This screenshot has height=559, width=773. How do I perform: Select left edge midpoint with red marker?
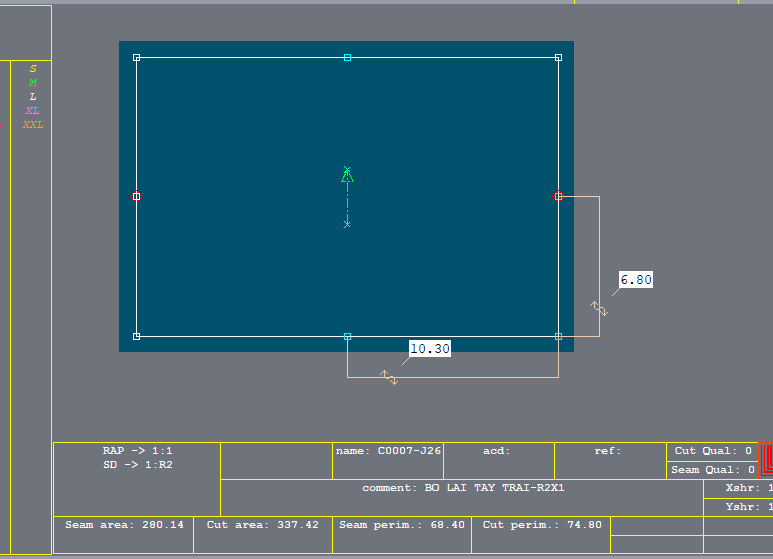tap(137, 197)
